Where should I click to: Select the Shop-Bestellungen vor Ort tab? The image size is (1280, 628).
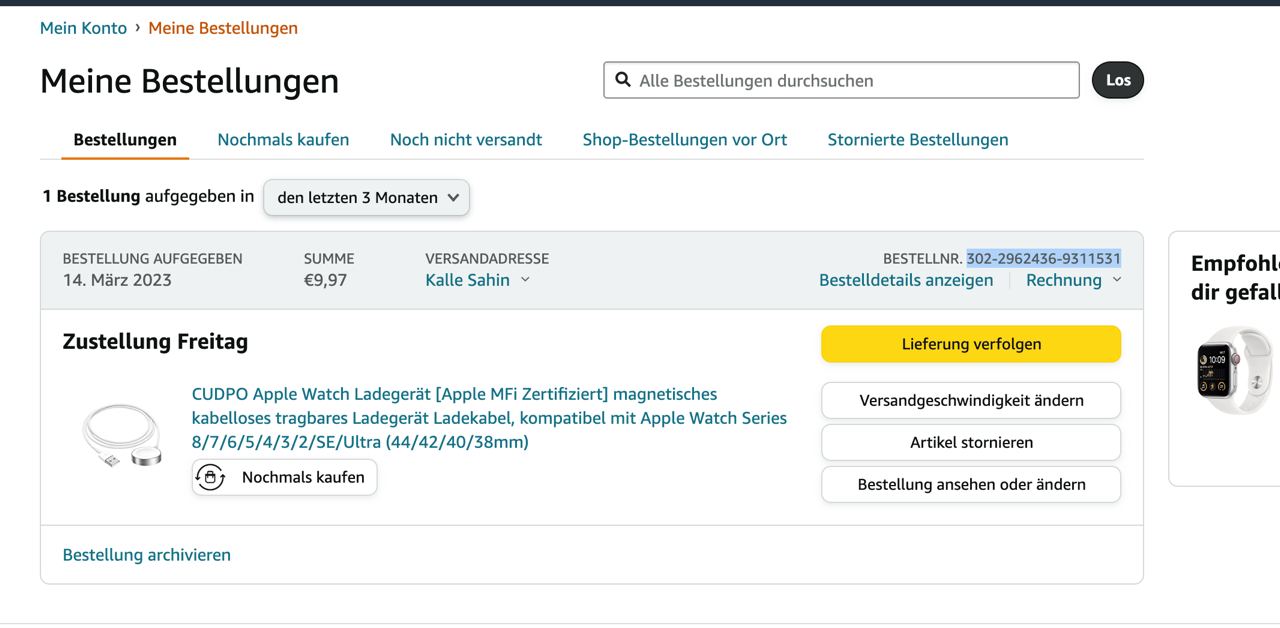pos(685,140)
